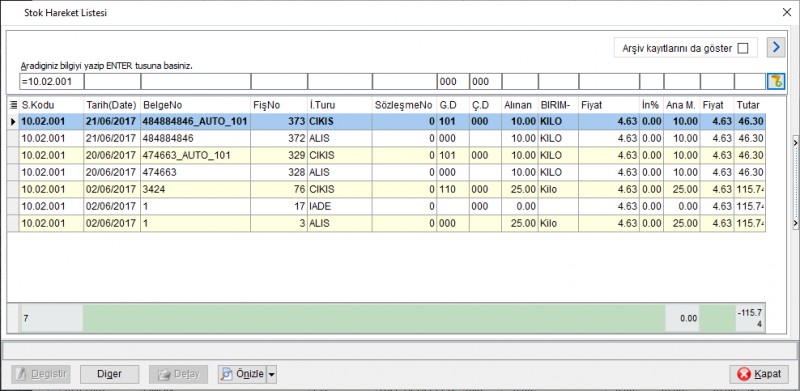Click the Diger button
Image resolution: width=800 pixels, height=391 pixels.
[109, 374]
